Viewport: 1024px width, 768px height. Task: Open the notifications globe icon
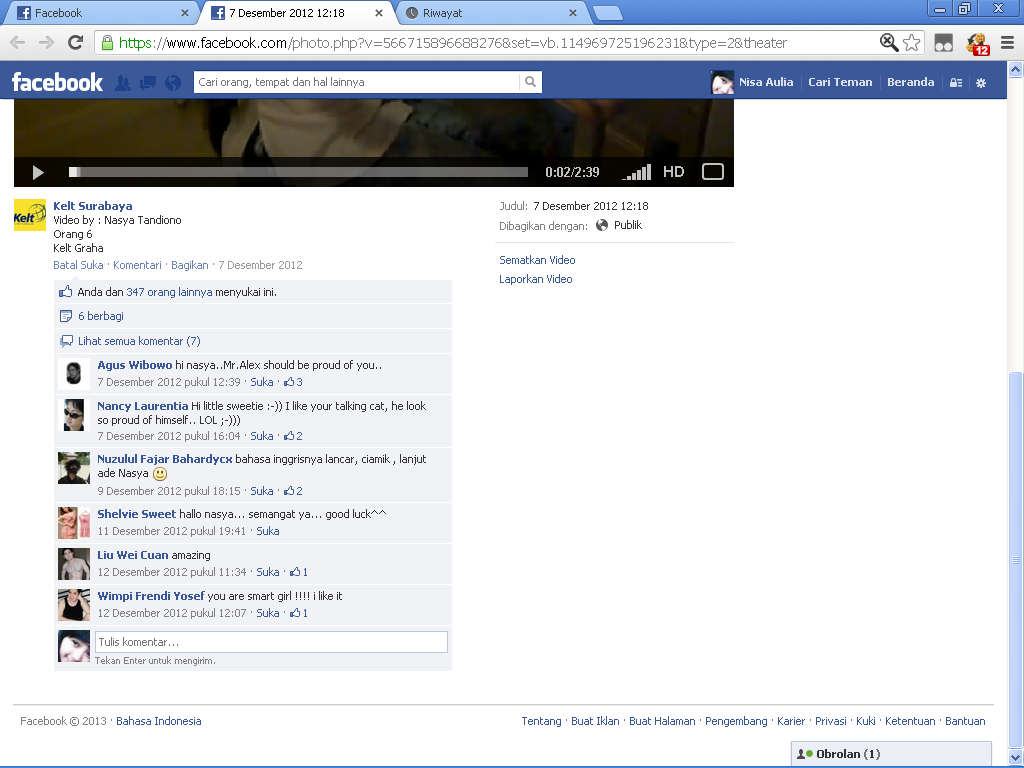pyautogui.click(x=173, y=82)
